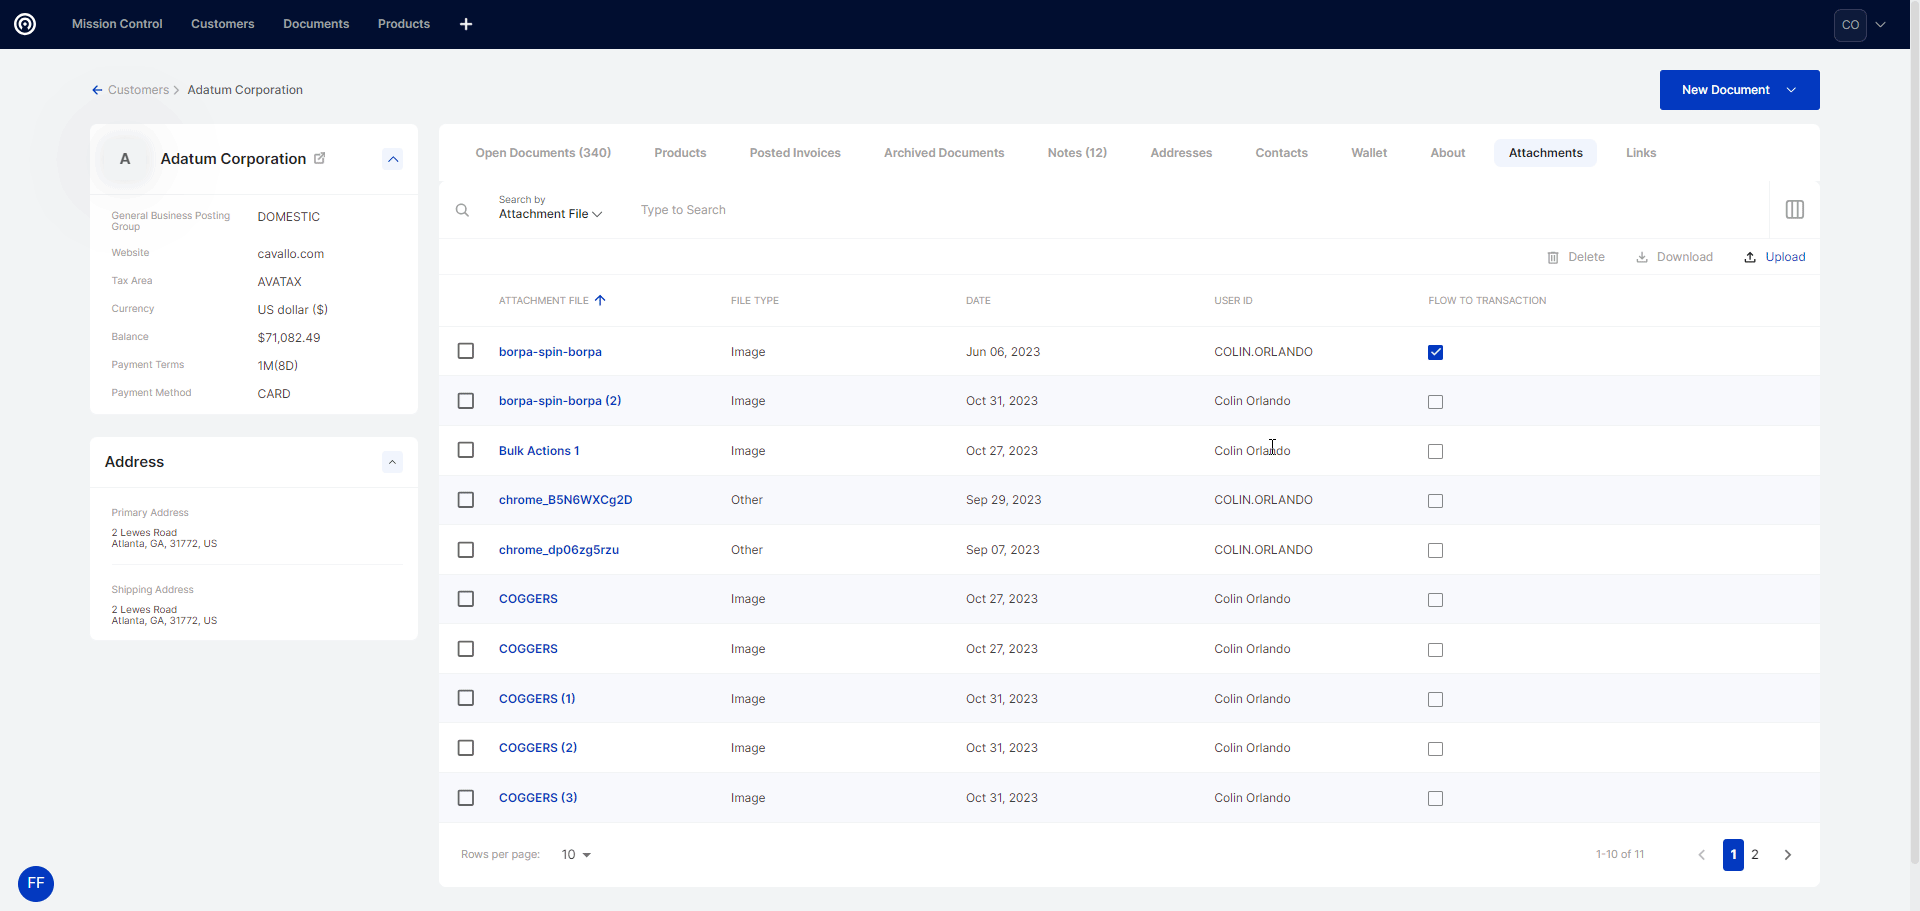Image resolution: width=1920 pixels, height=911 pixels.
Task: Open the Notes (12) tab
Action: [1077, 153]
